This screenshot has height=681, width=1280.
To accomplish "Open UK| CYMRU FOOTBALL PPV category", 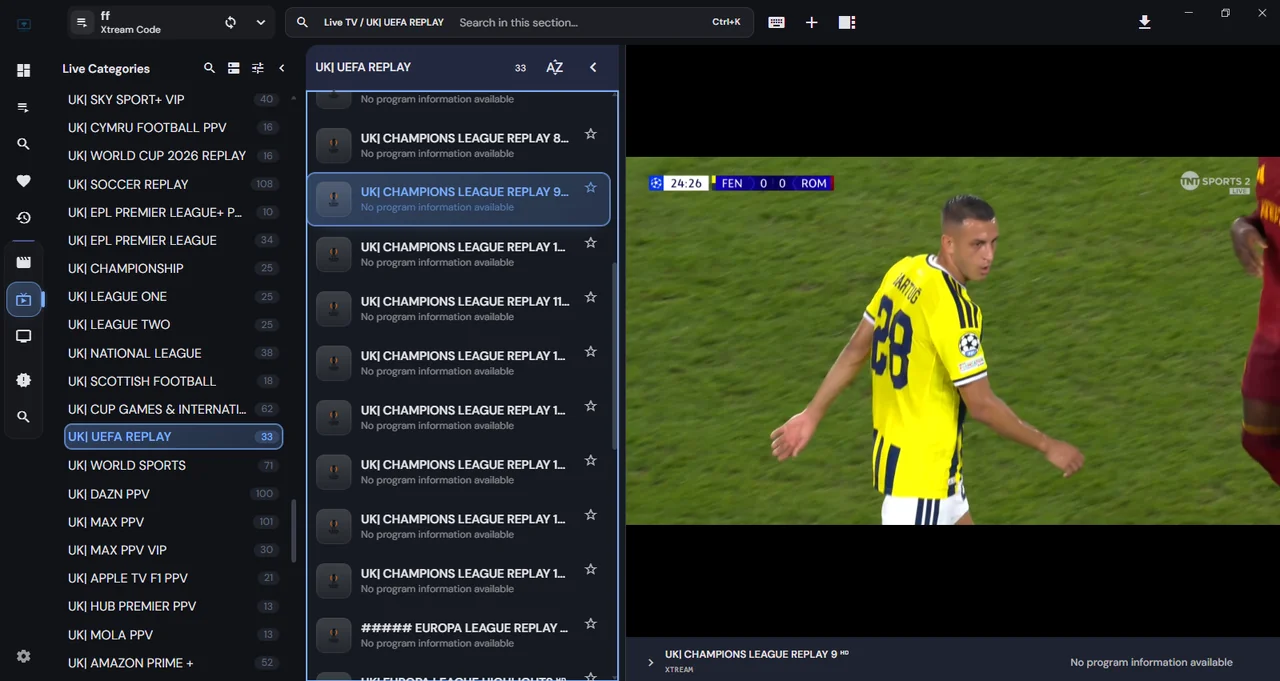I will (173, 127).
